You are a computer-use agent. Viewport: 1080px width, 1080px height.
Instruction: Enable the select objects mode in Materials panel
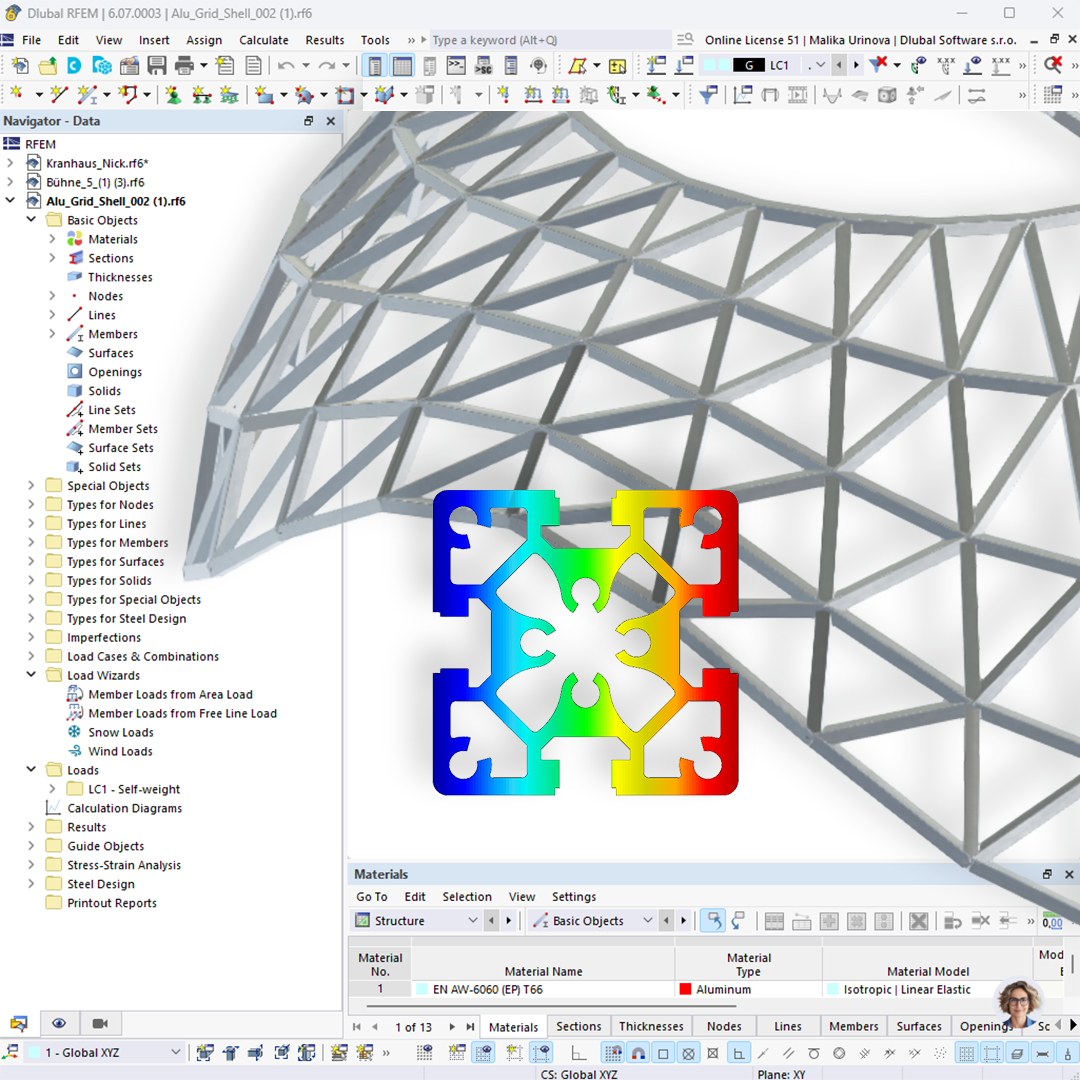712,920
